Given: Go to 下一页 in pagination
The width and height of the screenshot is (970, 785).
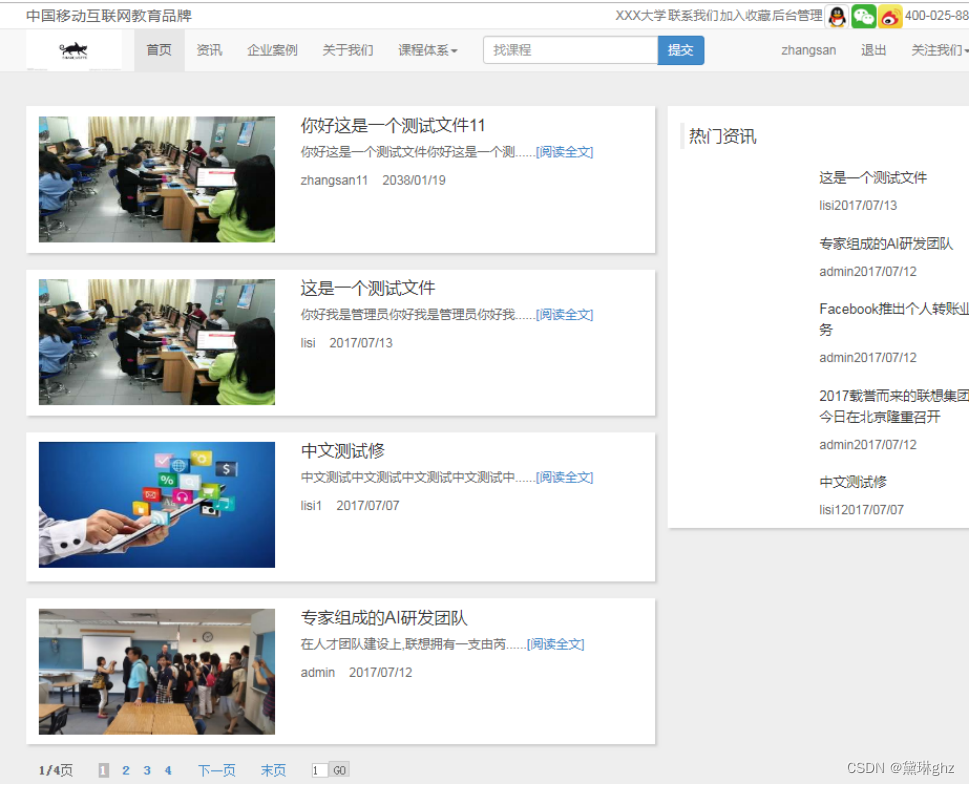Looking at the screenshot, I should (216, 770).
